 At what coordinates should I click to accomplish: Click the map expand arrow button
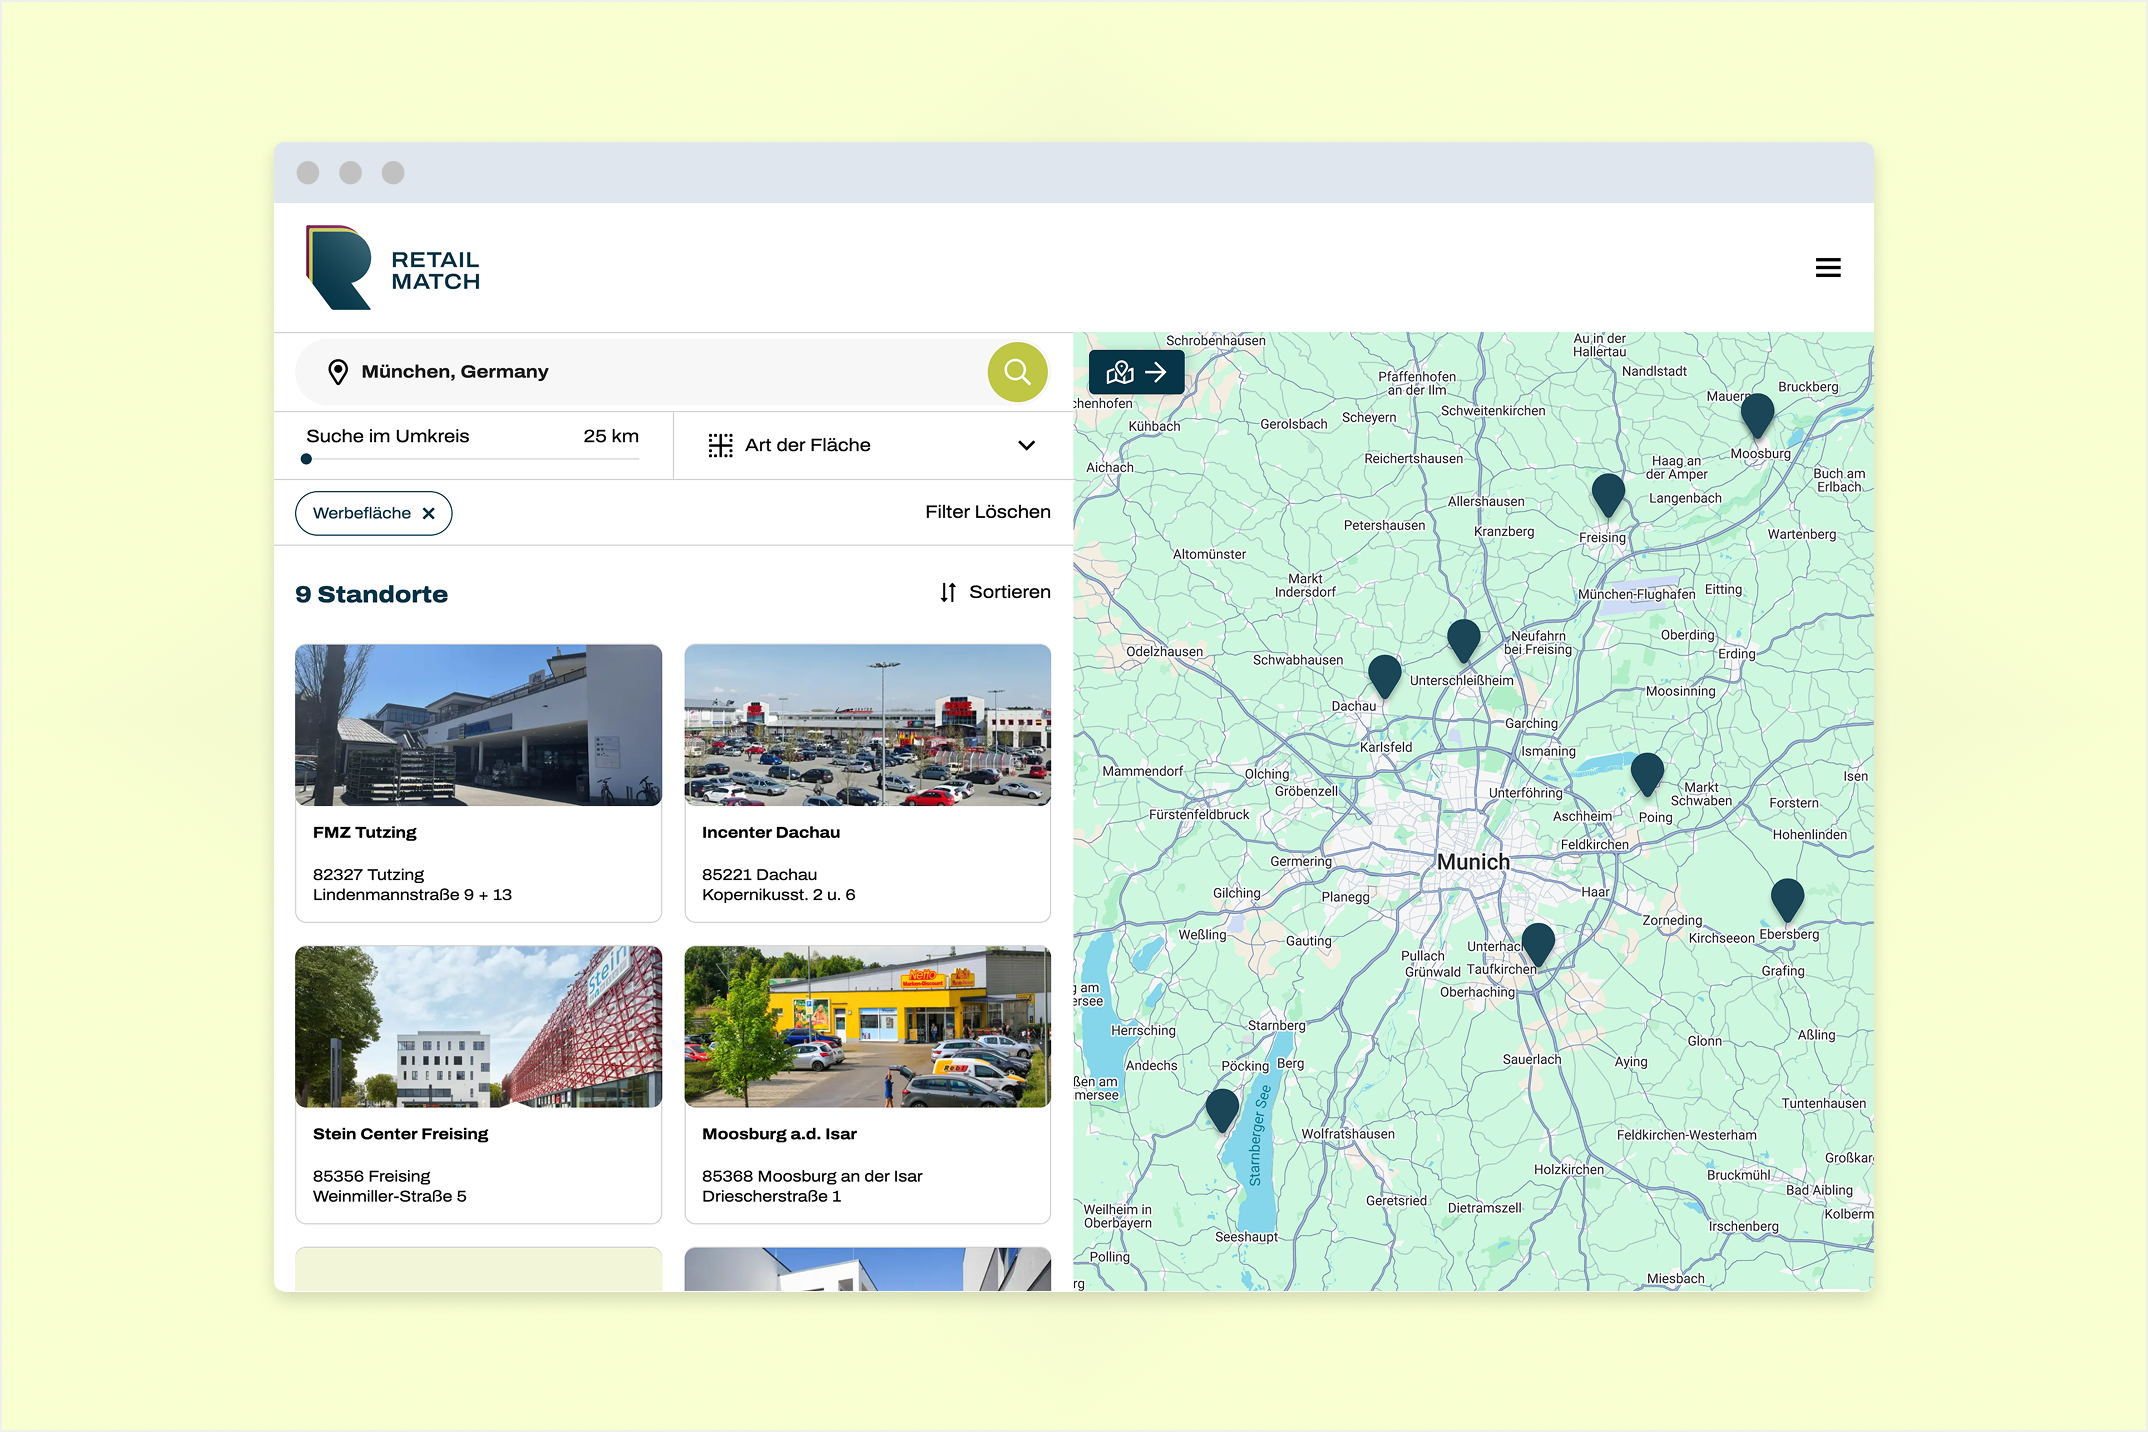coord(1136,372)
